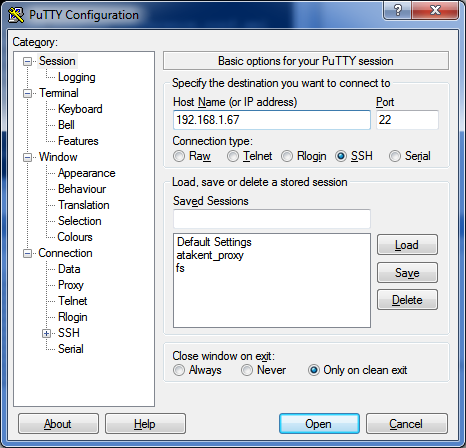Open the Colours category

click(75, 237)
